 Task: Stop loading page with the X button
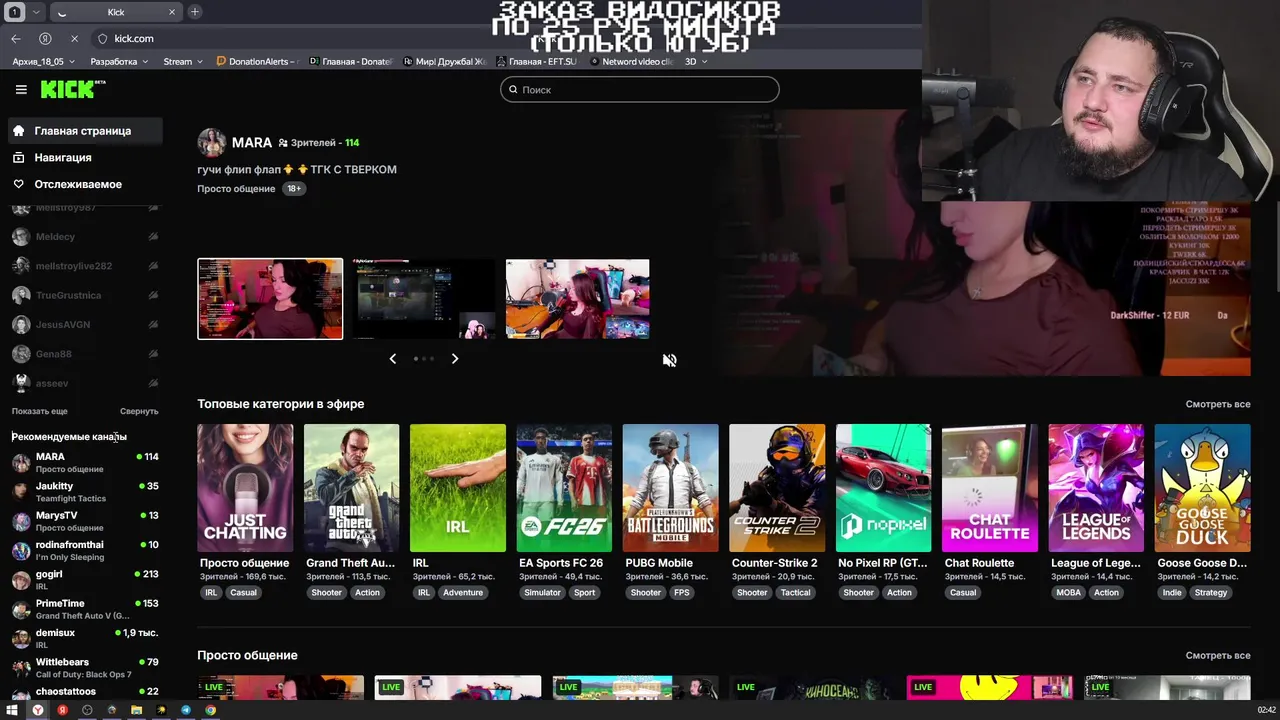click(x=74, y=38)
